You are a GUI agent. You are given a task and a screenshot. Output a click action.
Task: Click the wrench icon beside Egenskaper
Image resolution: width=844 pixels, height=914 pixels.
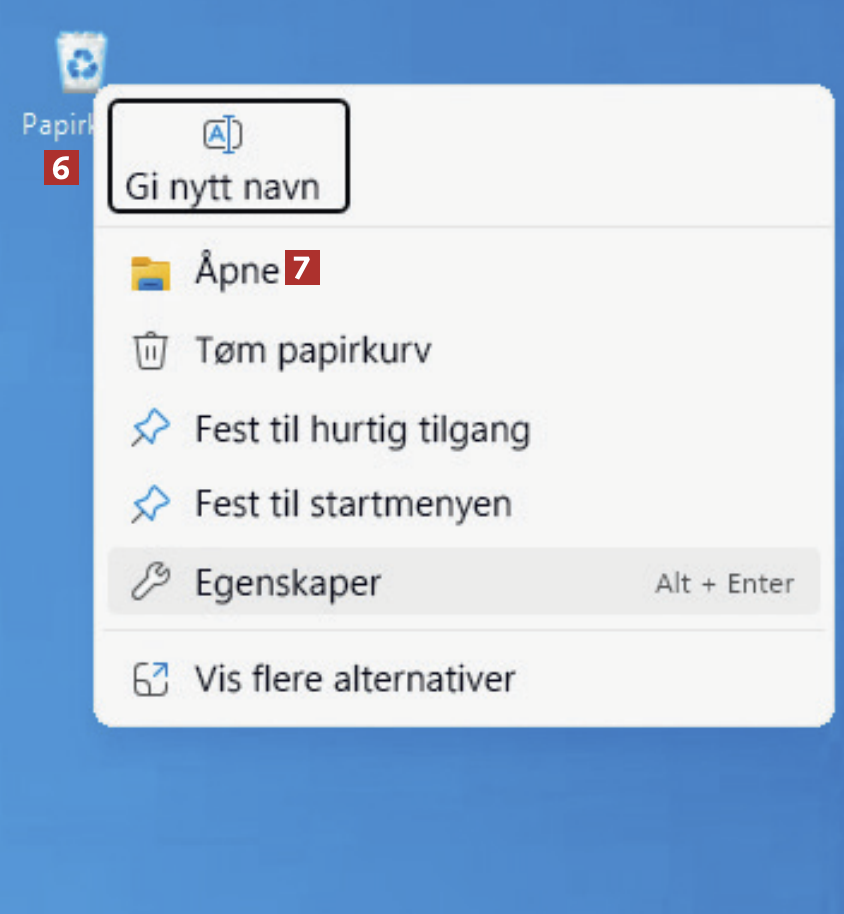click(150, 581)
